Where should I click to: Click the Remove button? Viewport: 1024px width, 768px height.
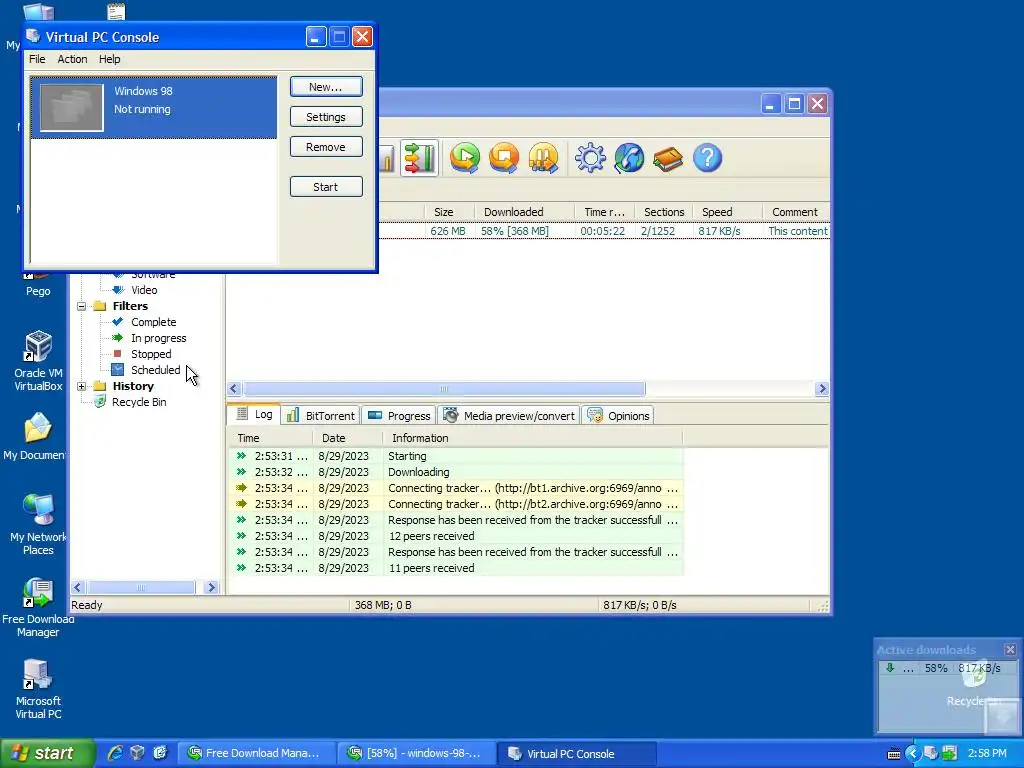coord(326,147)
